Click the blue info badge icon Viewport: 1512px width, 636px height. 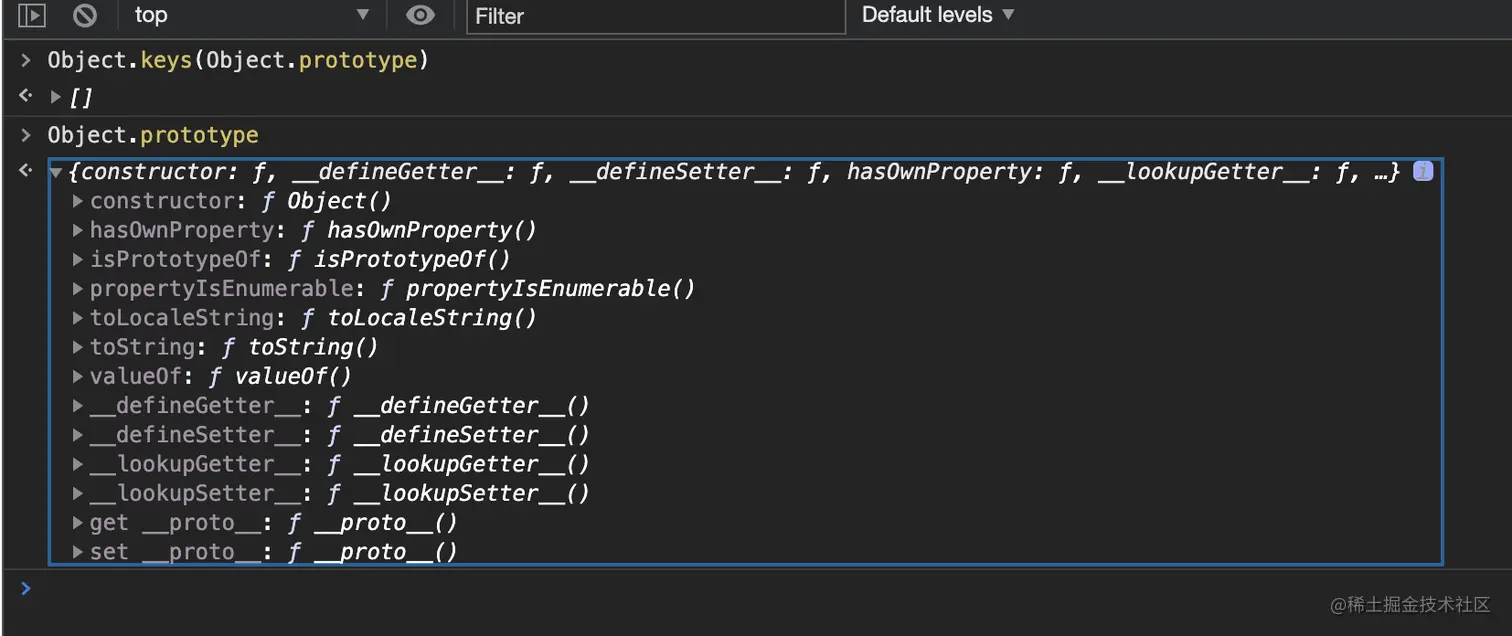click(x=1422, y=171)
